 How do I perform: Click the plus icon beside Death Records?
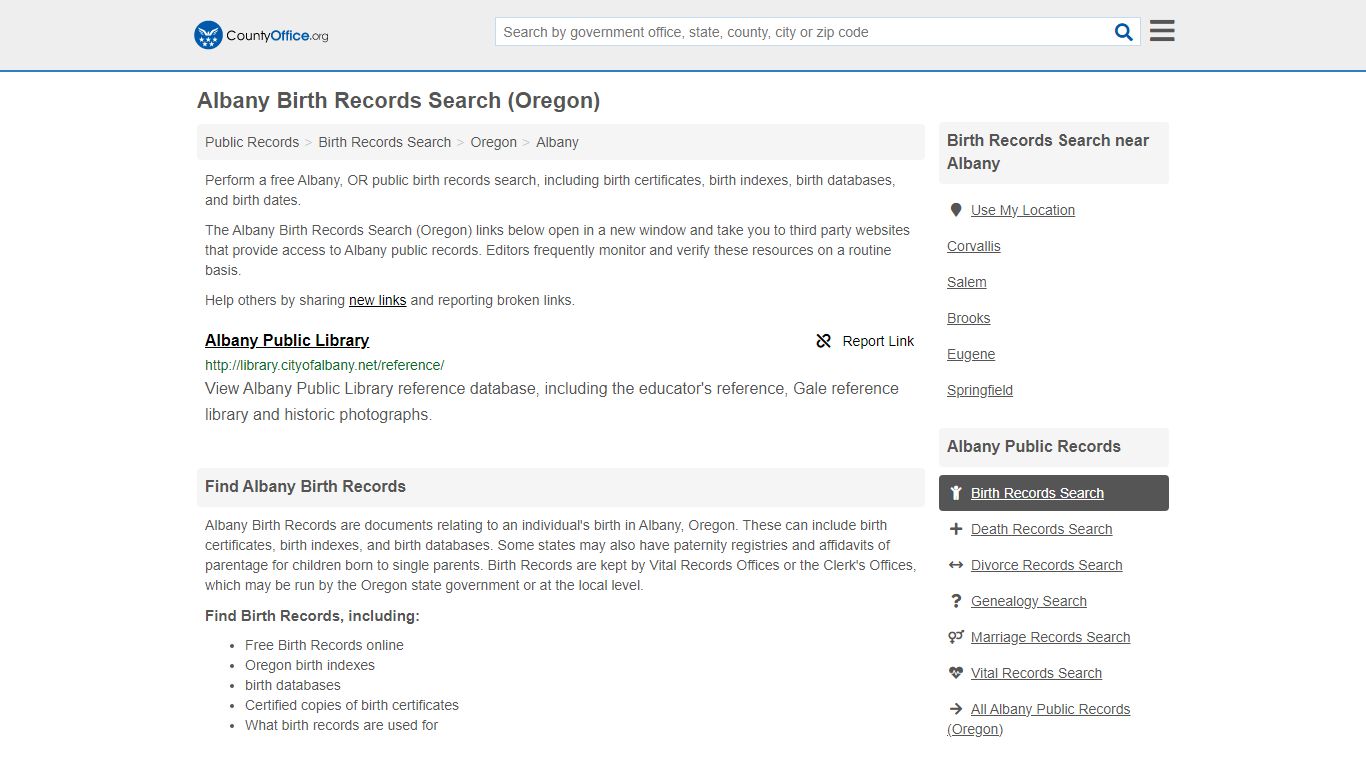[956, 529]
